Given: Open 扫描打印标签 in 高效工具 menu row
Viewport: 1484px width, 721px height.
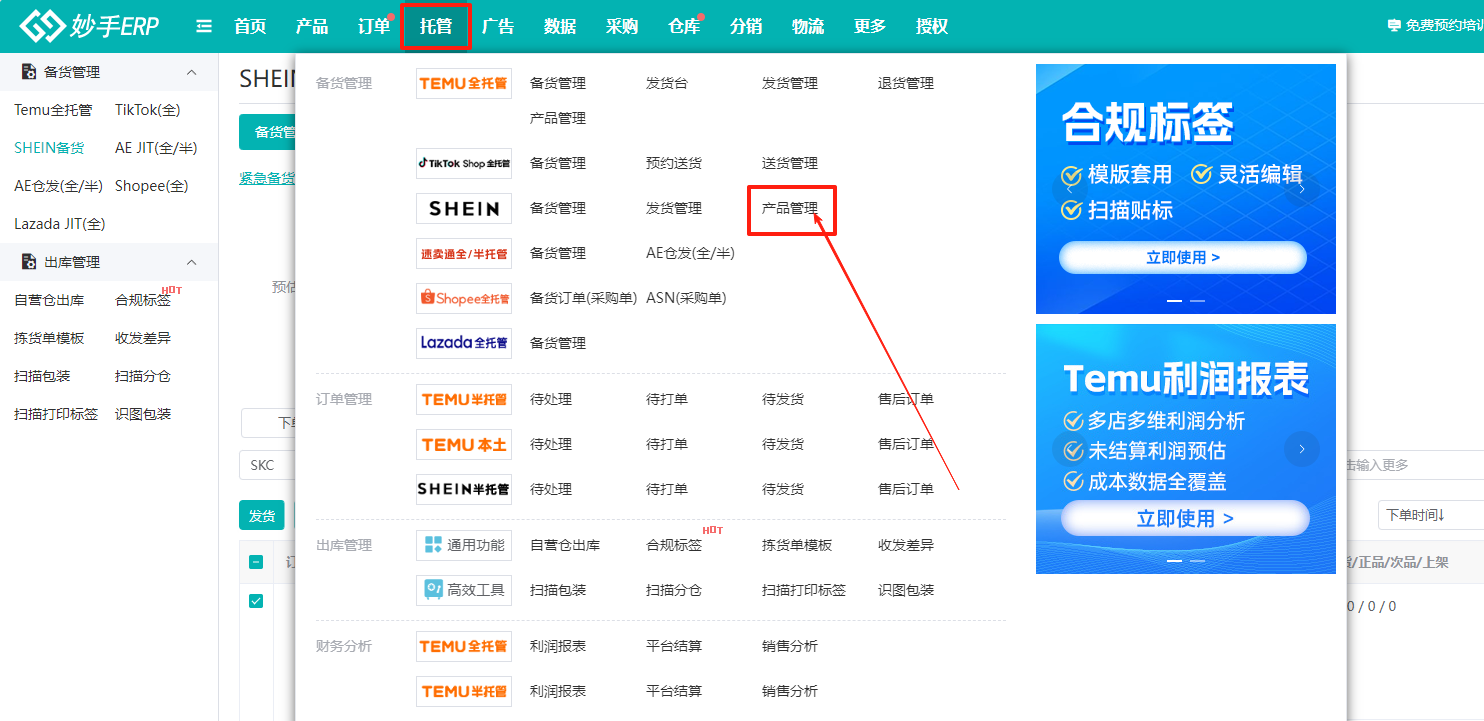Looking at the screenshot, I should (804, 590).
